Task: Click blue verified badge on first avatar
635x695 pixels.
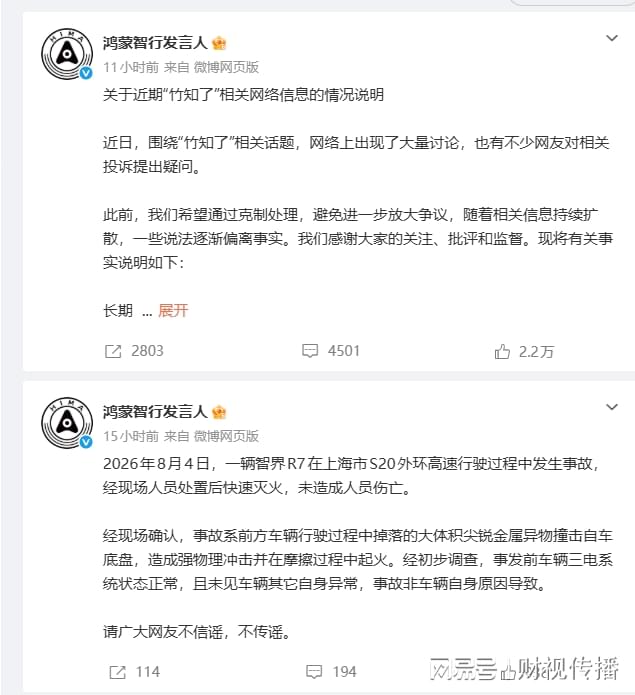Action: coord(86,73)
